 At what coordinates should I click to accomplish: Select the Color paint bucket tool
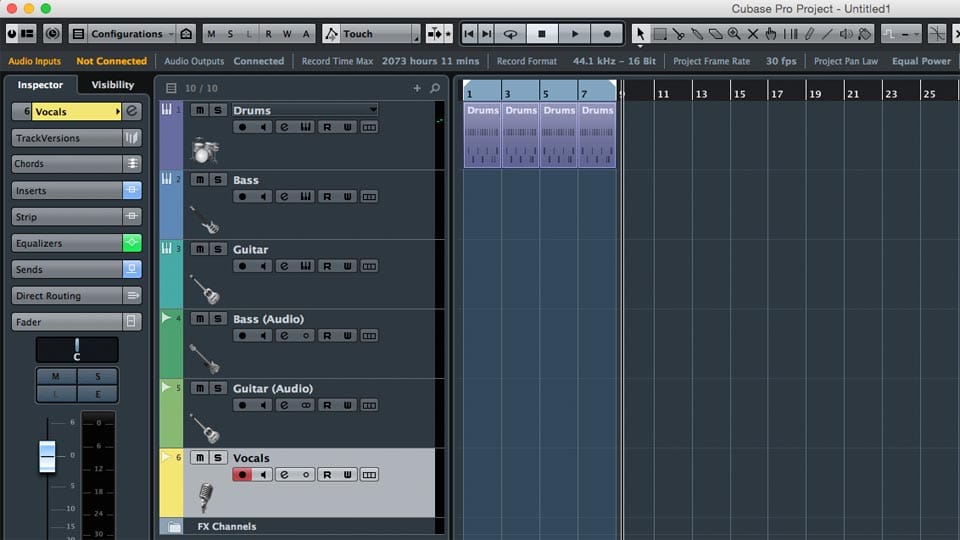[864, 34]
